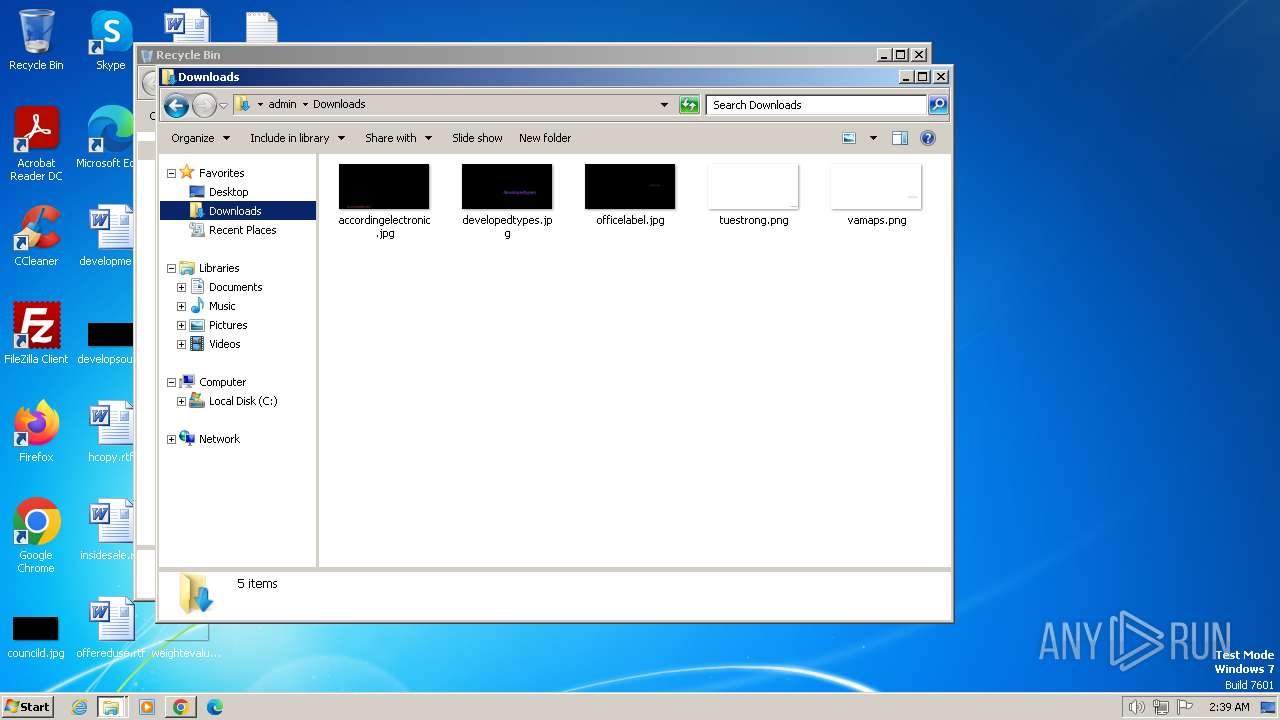Select the Skype desktop shortcut
The height and width of the screenshot is (720, 1280).
click(111, 40)
